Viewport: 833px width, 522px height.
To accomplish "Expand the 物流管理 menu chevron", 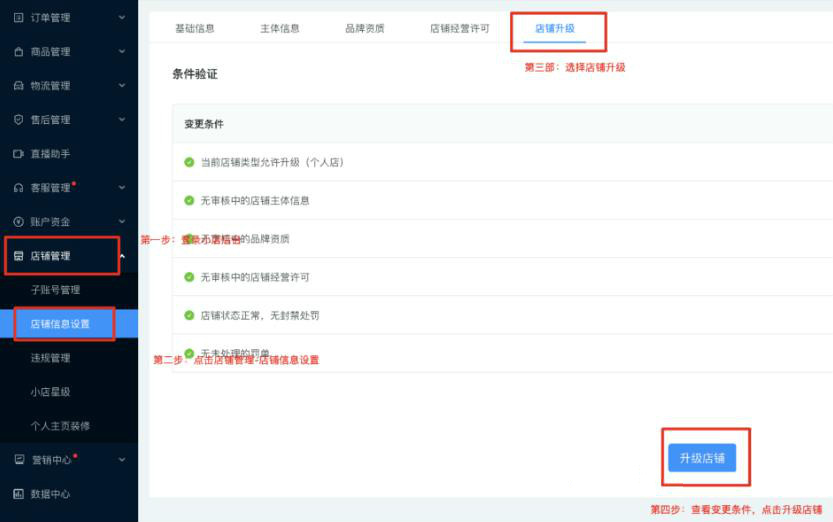I will [122, 85].
